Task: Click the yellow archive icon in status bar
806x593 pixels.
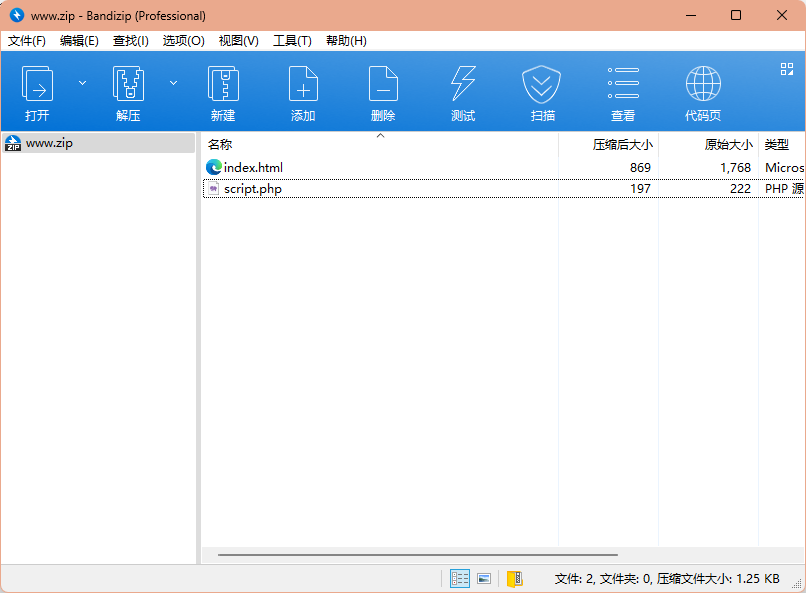Action: pos(514,579)
